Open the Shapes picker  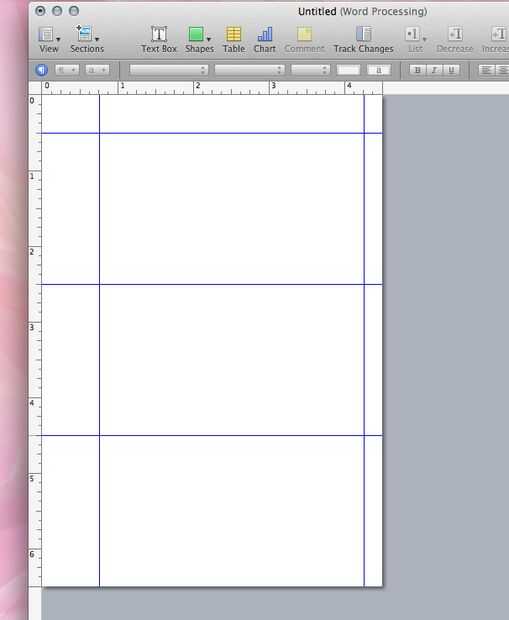(x=199, y=39)
